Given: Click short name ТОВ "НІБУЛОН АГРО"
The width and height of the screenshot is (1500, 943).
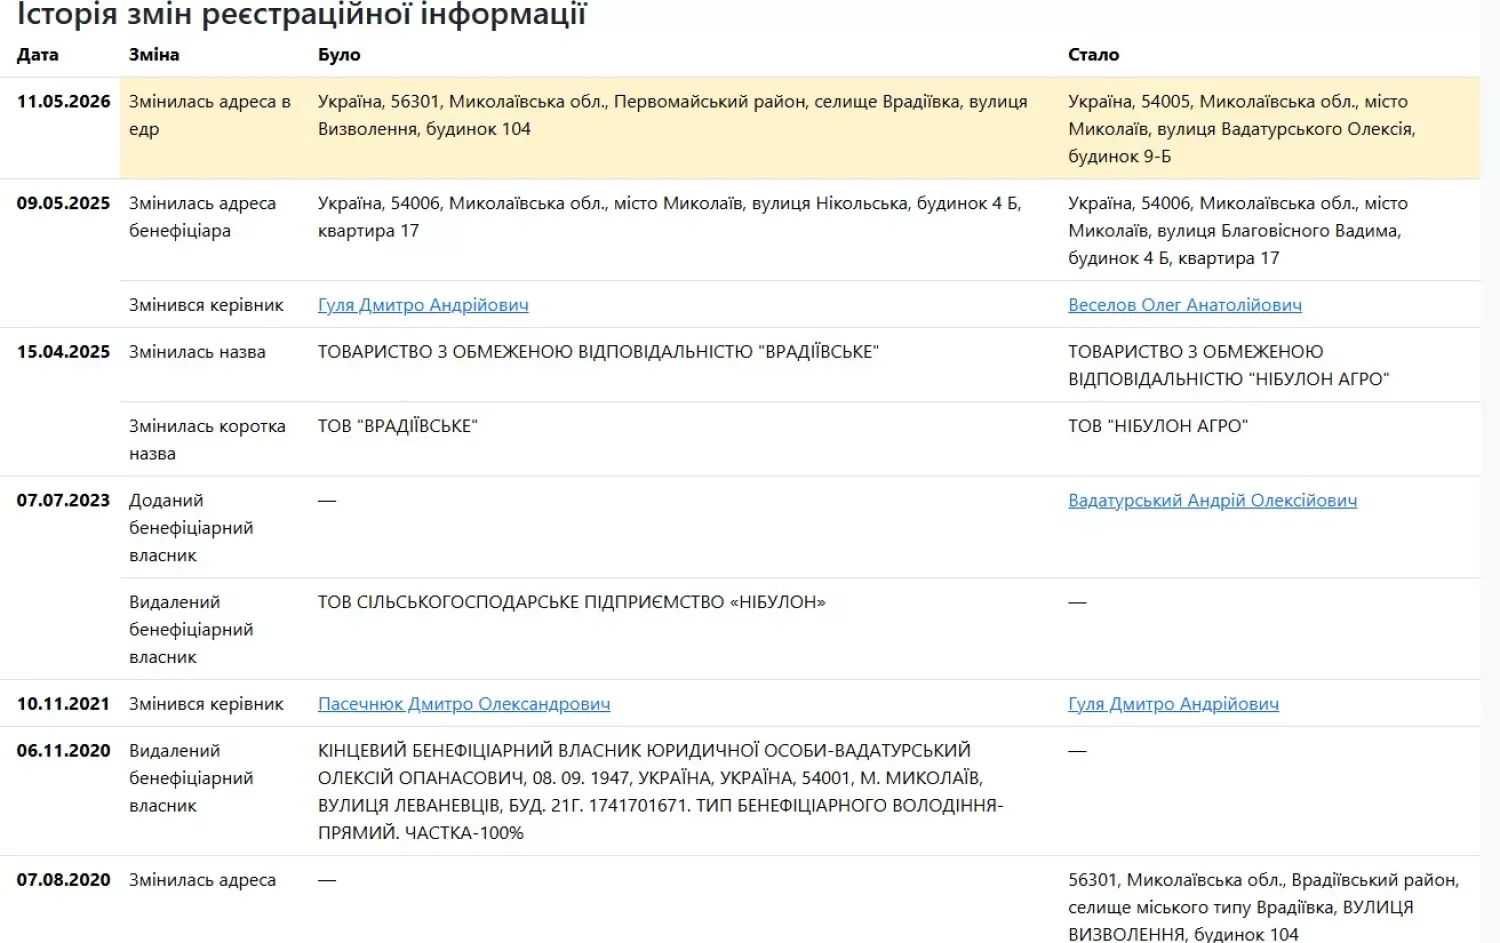Looking at the screenshot, I should click(1158, 426).
